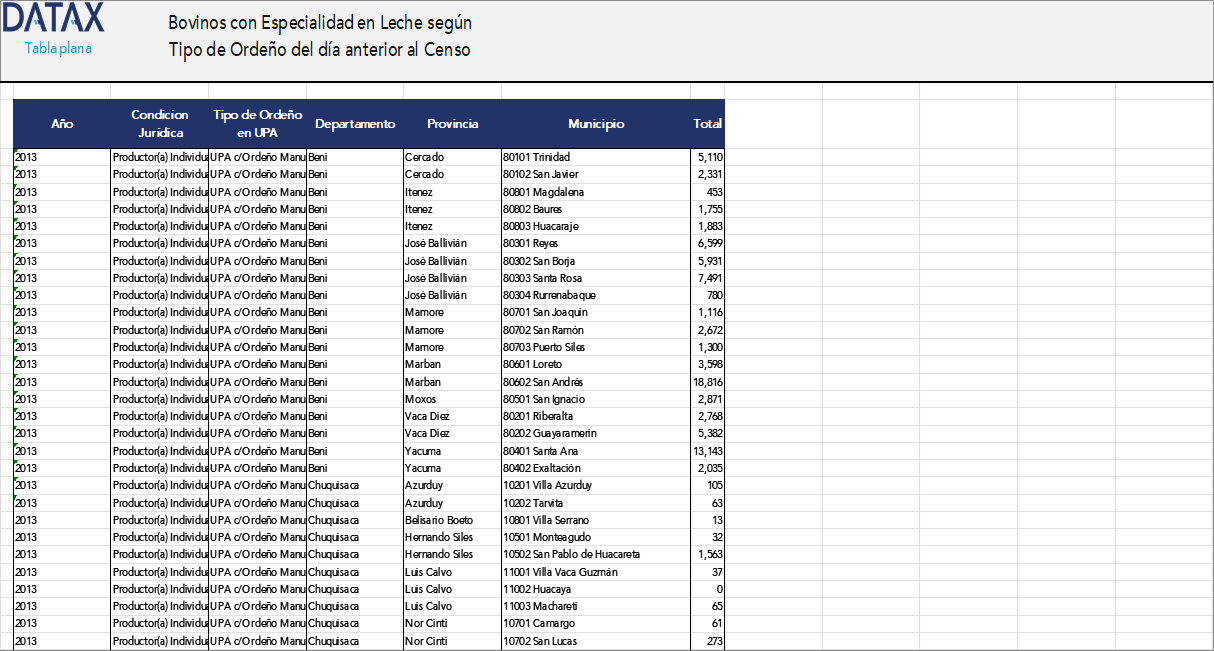Open the Tabla plana link
The image size is (1214, 651).
[x=58, y=48]
